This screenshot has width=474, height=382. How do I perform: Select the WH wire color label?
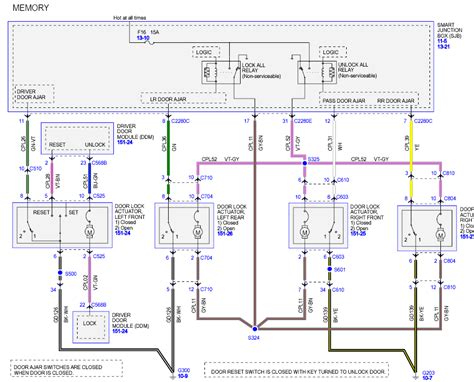[x=340, y=146]
